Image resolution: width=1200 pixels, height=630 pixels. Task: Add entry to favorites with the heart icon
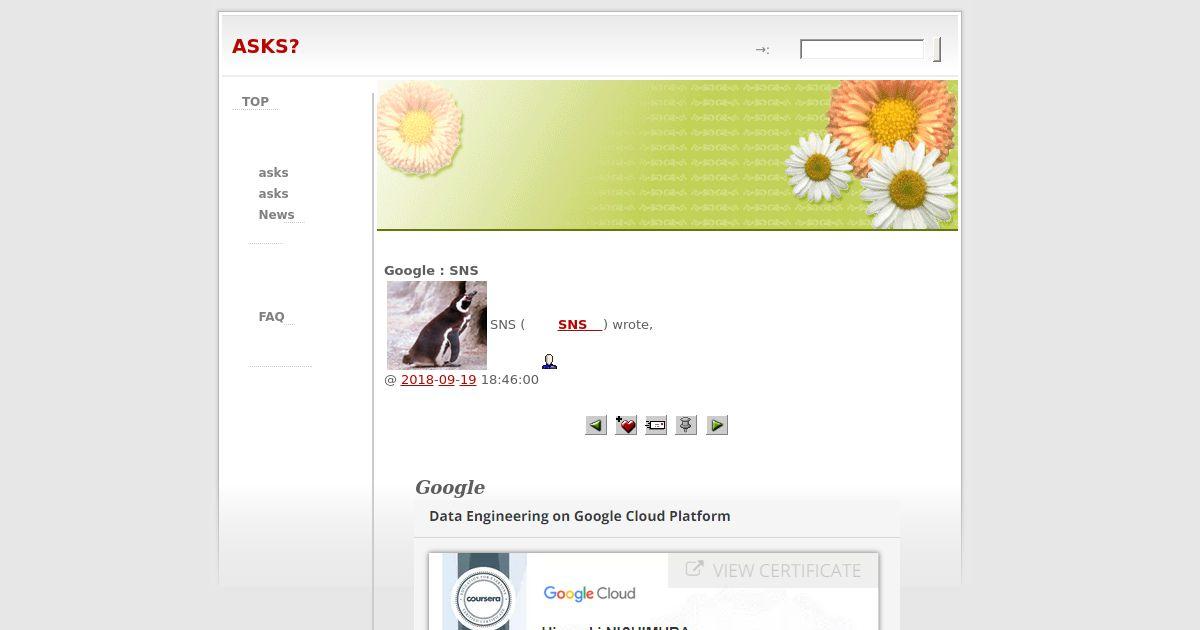click(626, 425)
